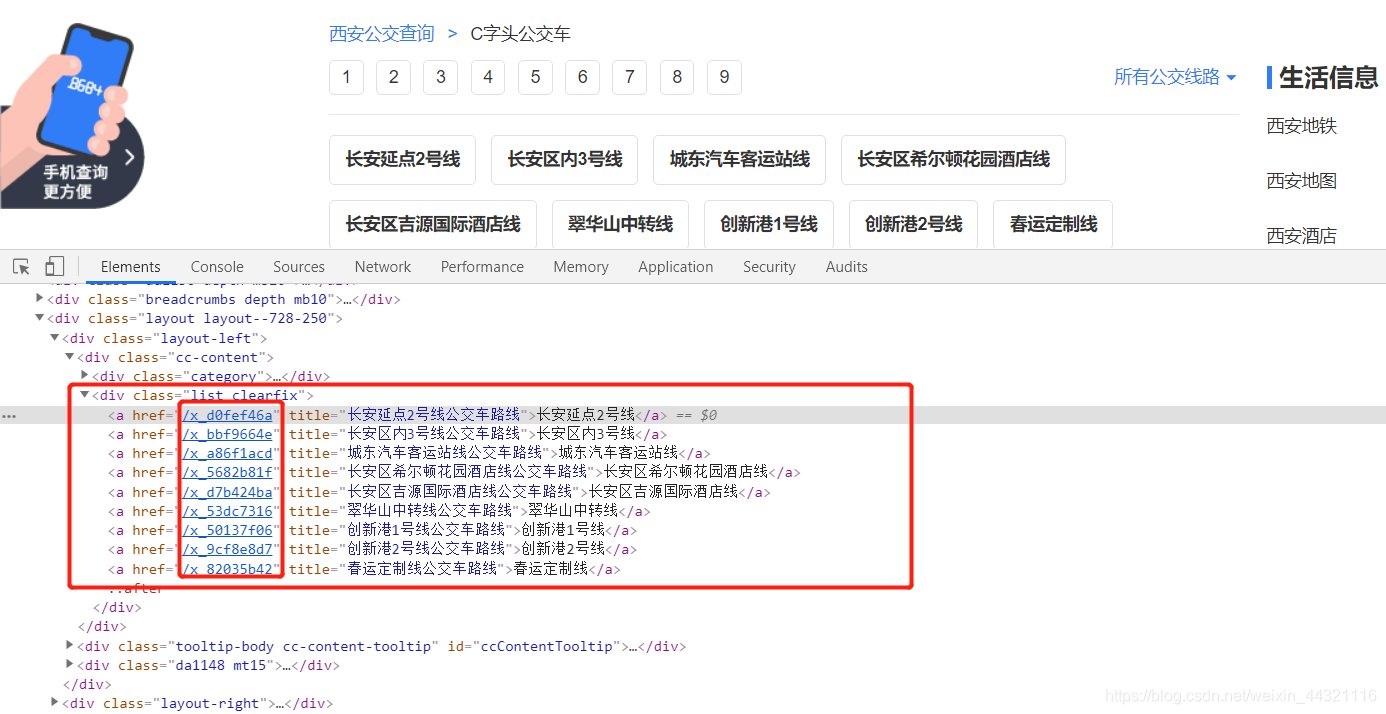Viewport: 1386px width, 714px height.
Task: Click the 西安地图 sidebar link
Action: point(1301,181)
